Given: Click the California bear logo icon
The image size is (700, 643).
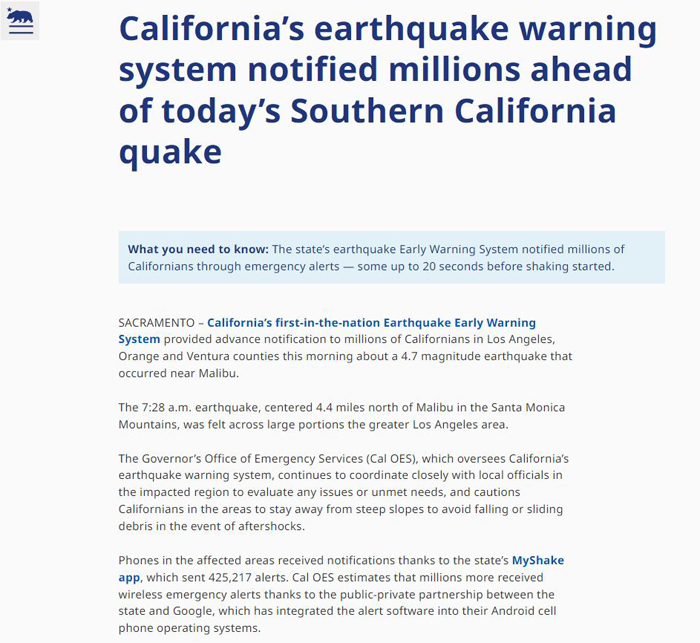Looking at the screenshot, I should [20, 21].
